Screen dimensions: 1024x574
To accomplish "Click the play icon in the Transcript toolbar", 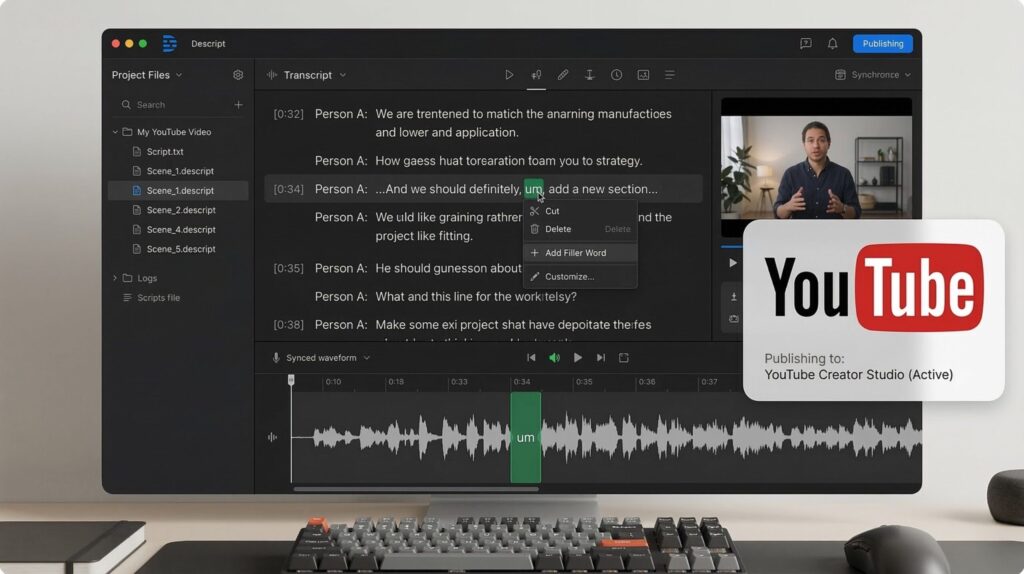I will 509,75.
